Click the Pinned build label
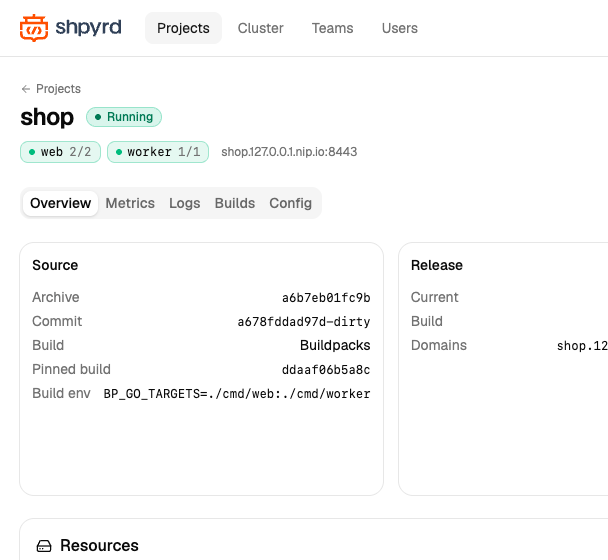Image resolution: width=608 pixels, height=560 pixels. 71,369
